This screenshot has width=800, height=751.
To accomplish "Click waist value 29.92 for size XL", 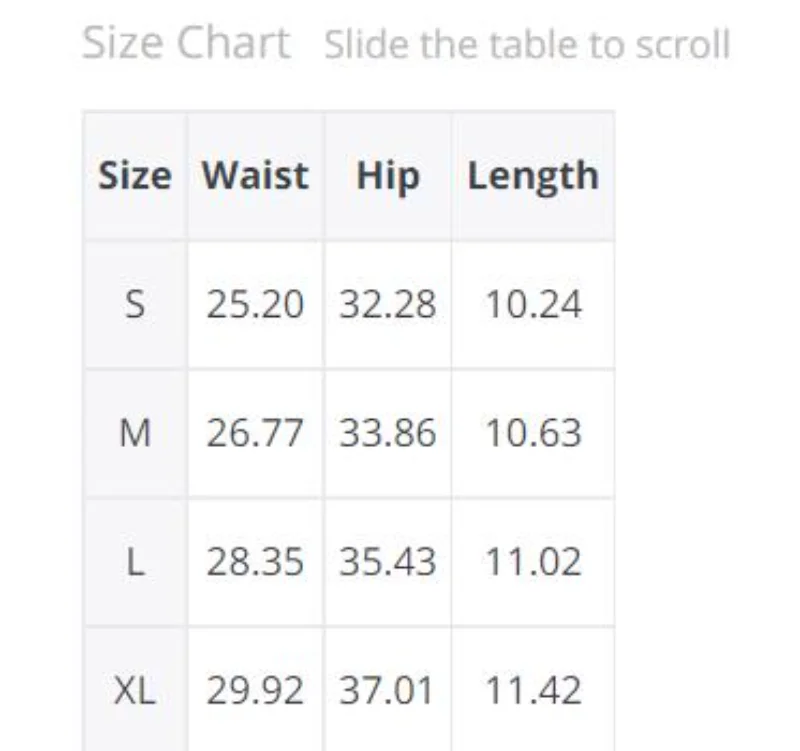I will (x=255, y=690).
